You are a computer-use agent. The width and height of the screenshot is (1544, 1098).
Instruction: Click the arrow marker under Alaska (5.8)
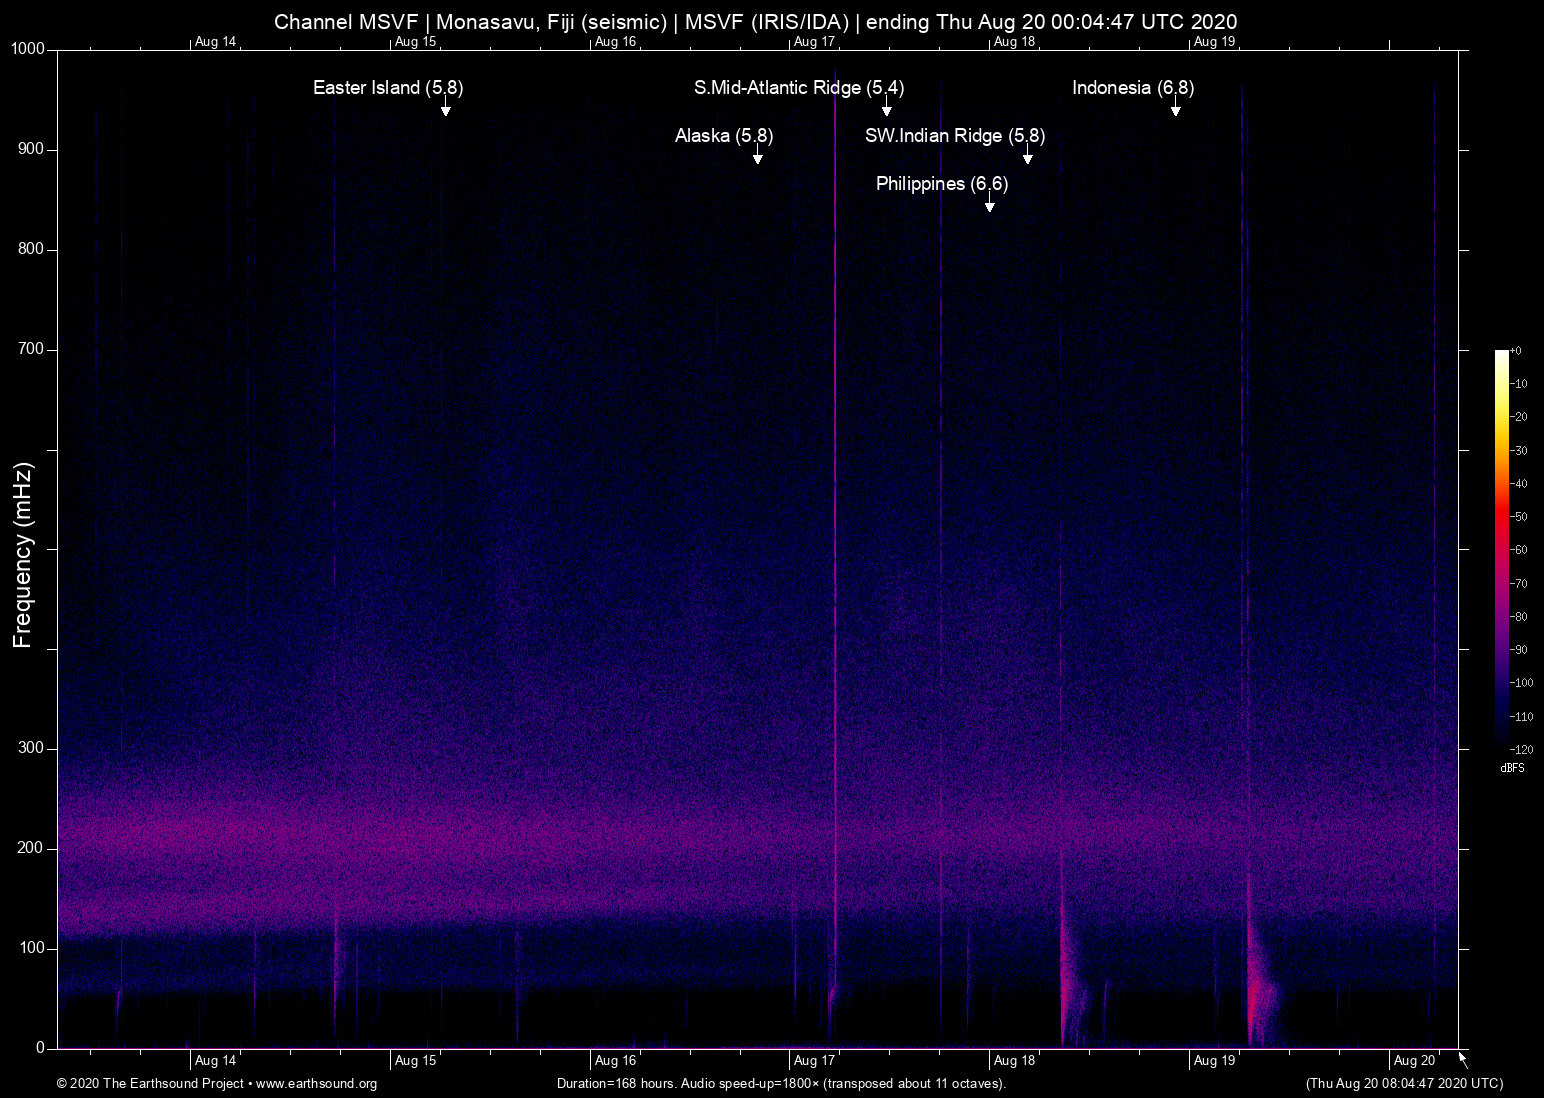tap(758, 157)
